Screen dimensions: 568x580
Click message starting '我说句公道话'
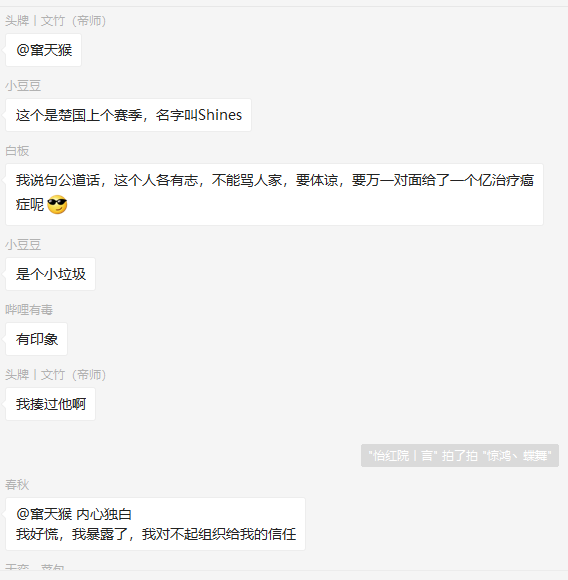[274, 194]
